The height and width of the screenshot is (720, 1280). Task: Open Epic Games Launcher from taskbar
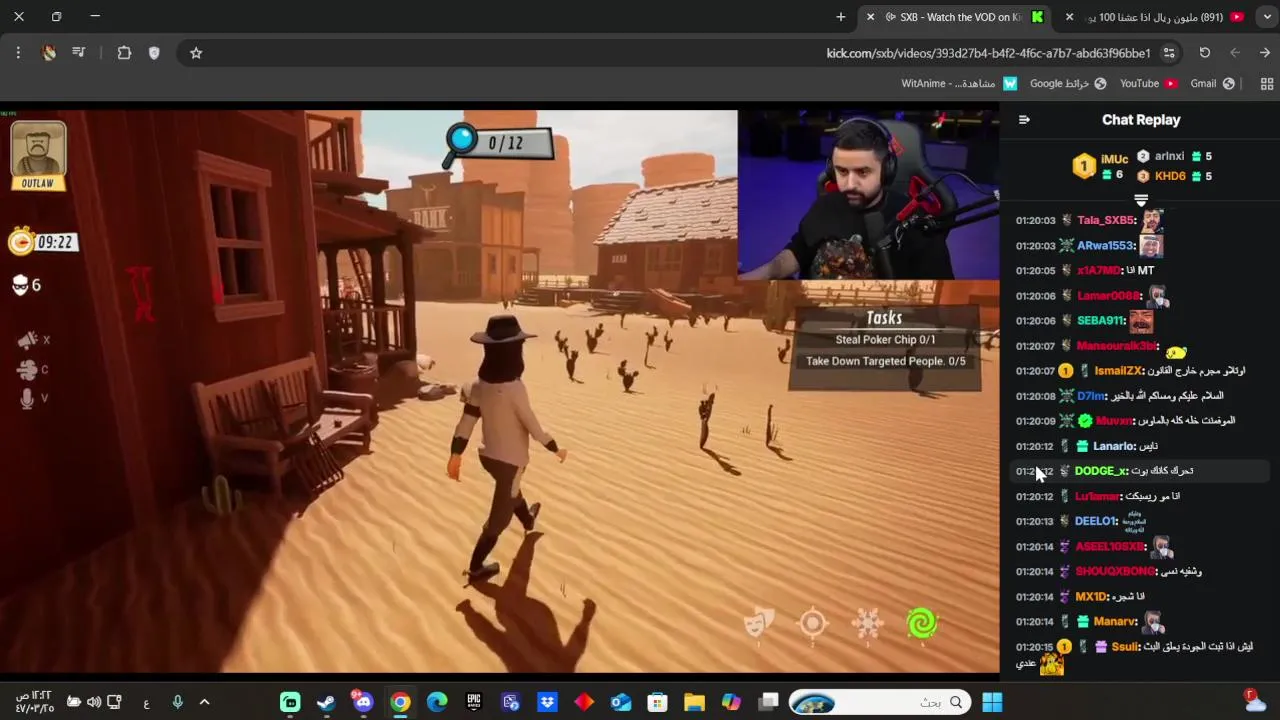(474, 702)
